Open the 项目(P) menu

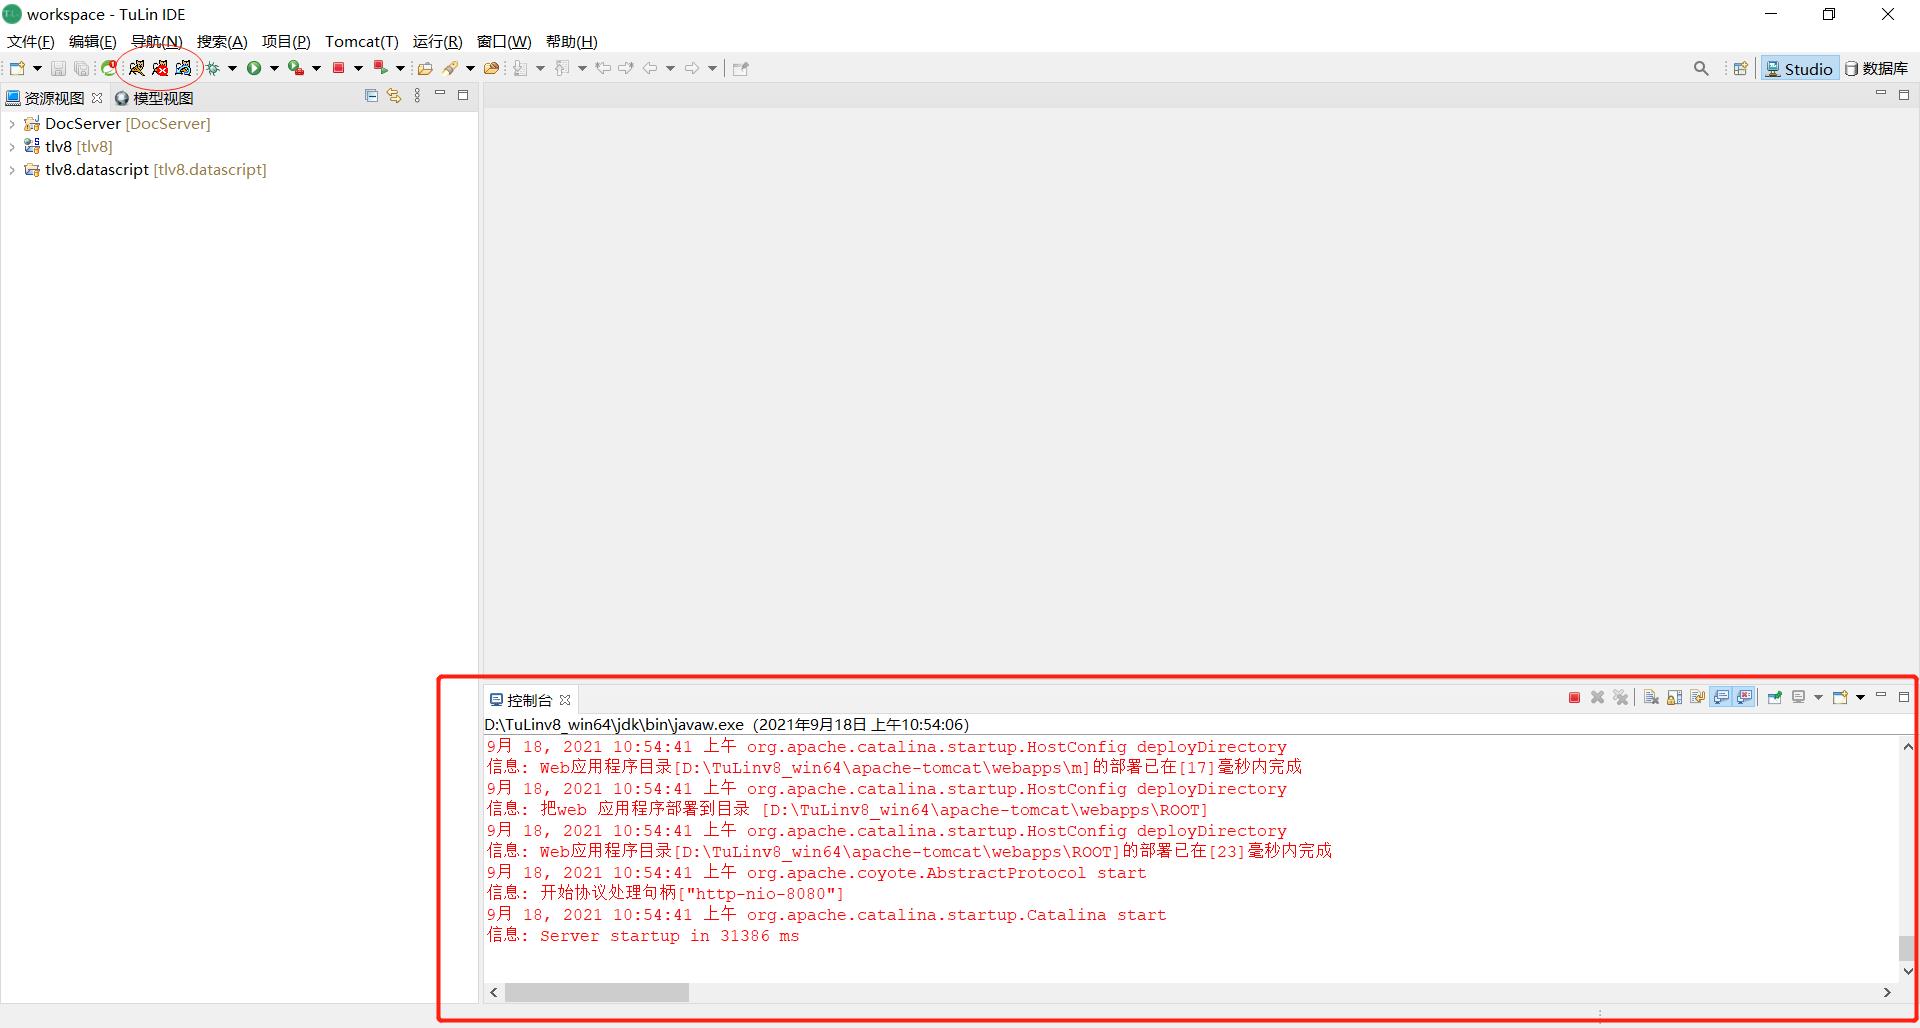tap(286, 41)
